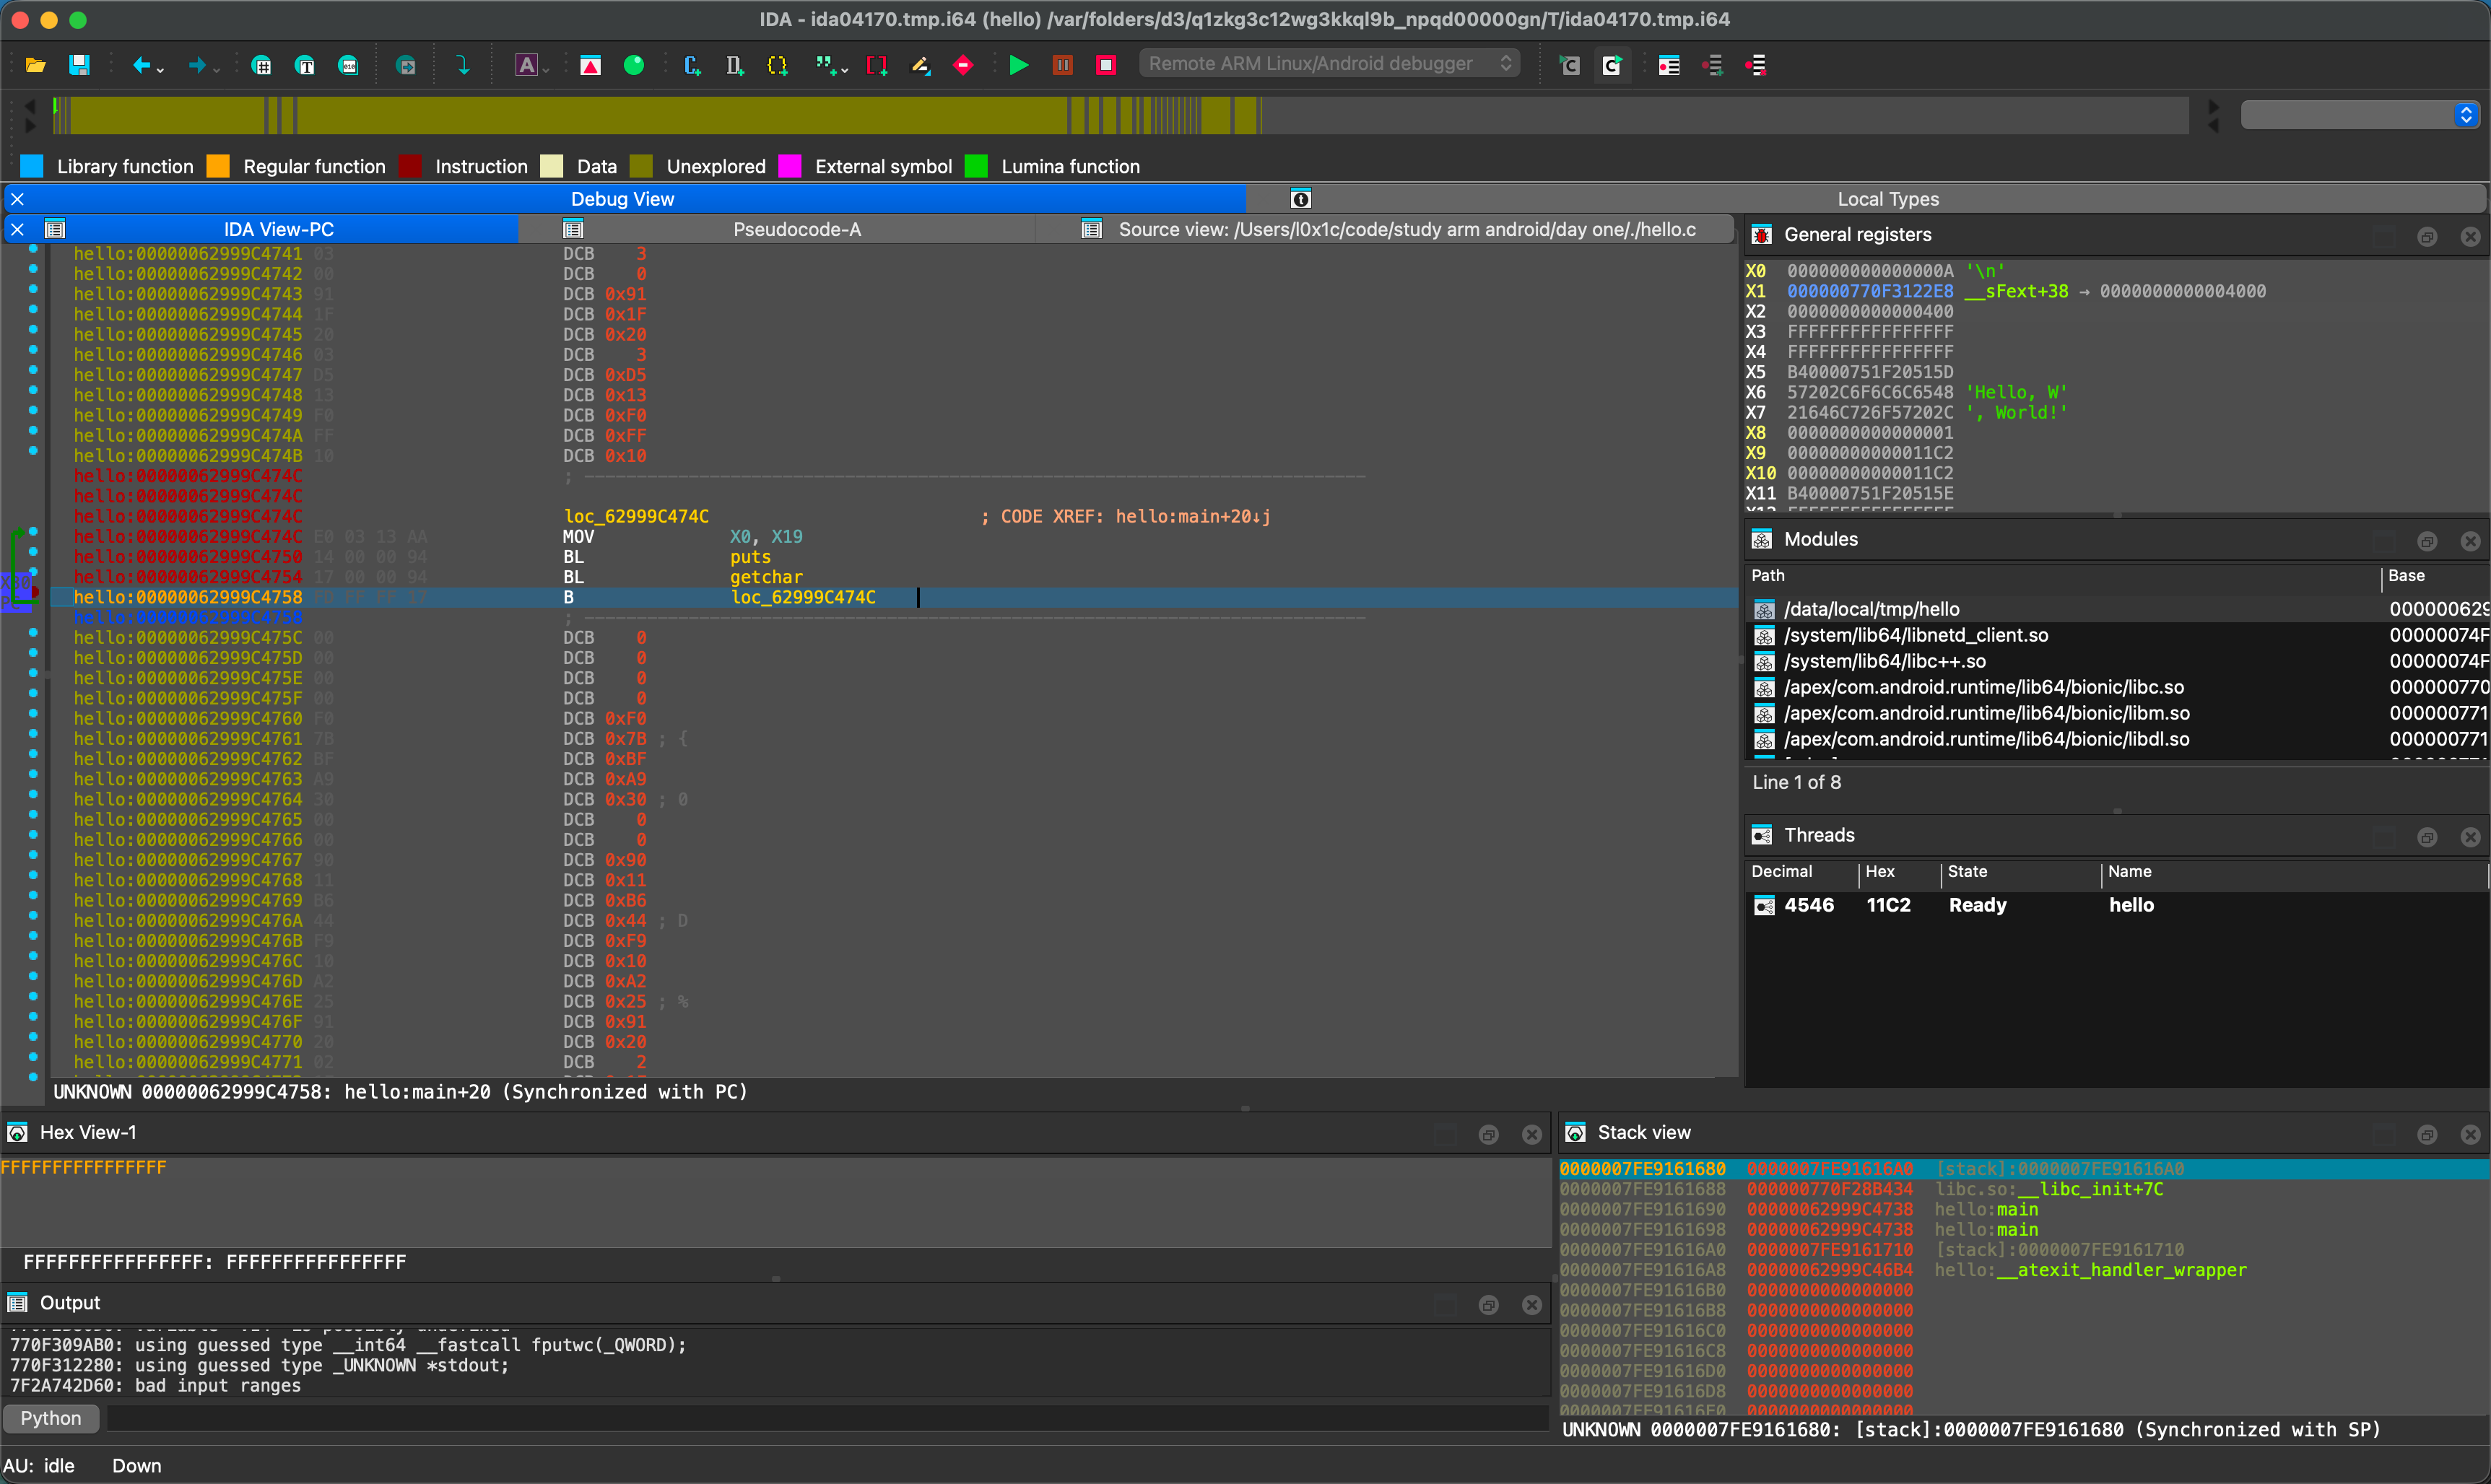2491x1484 pixels.
Task: Select the /data/local/tmp/hello module row
Action: click(x=1871, y=609)
